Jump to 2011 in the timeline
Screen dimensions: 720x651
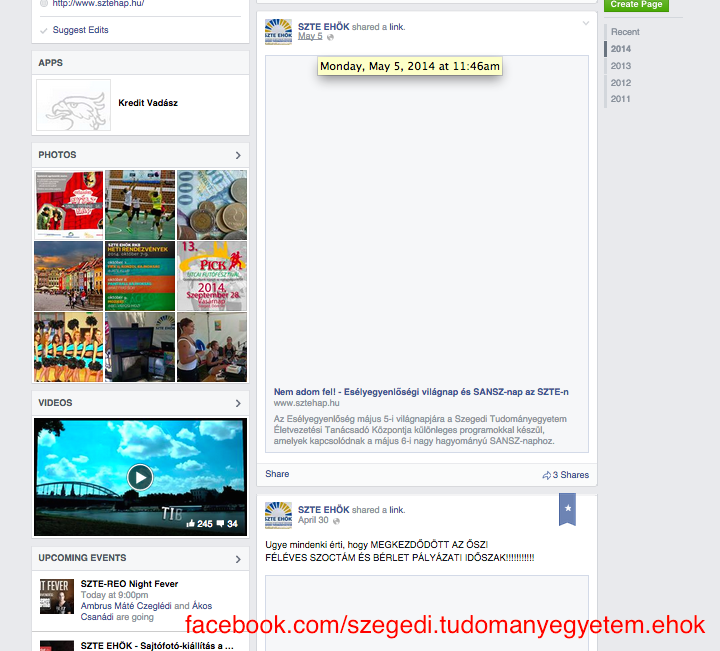tap(620, 99)
